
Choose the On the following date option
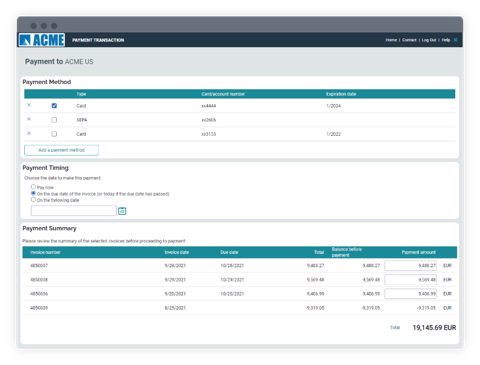(x=33, y=199)
